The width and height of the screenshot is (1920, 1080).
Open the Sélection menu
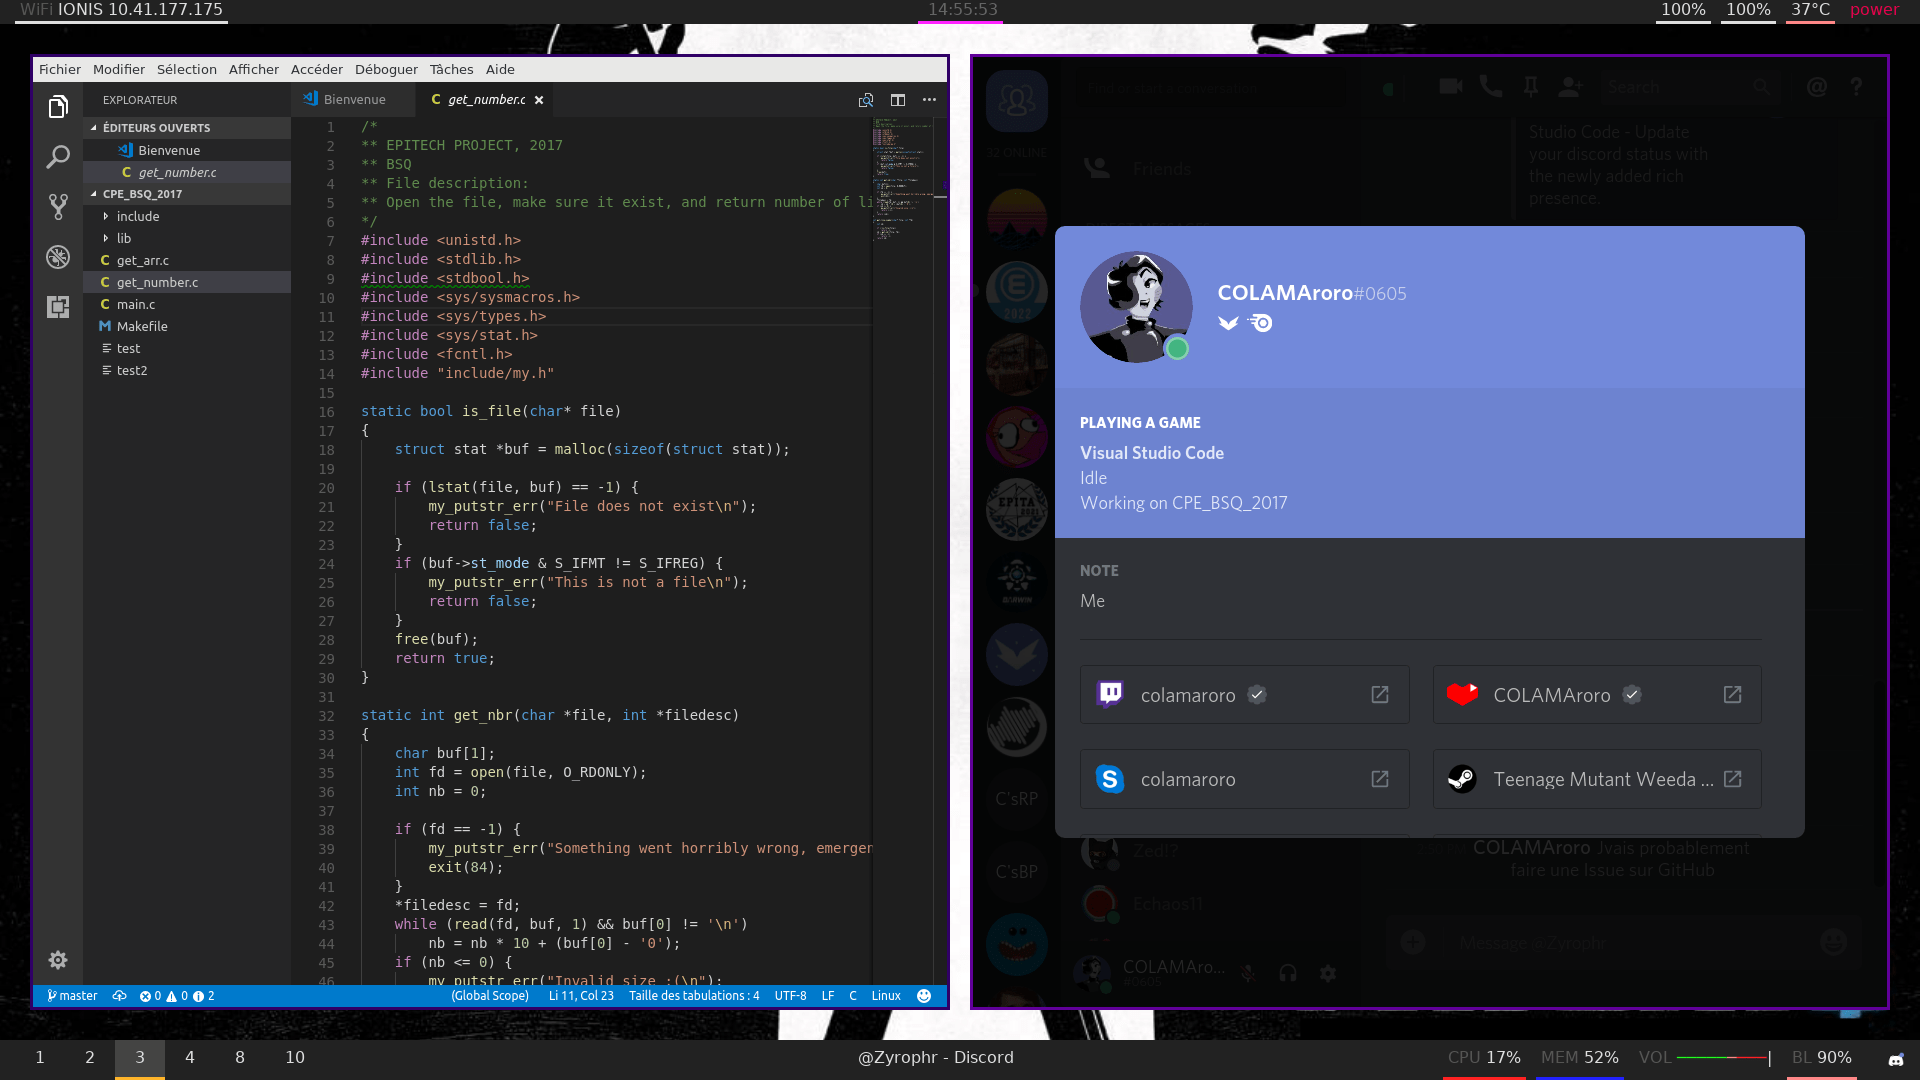click(187, 69)
